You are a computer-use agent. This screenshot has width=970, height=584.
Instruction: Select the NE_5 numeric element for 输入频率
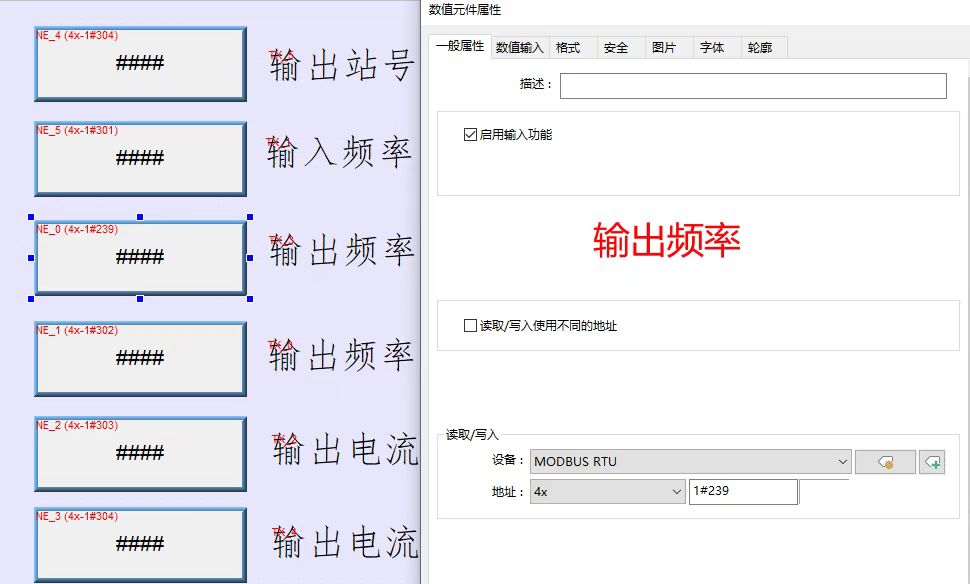coord(139,158)
